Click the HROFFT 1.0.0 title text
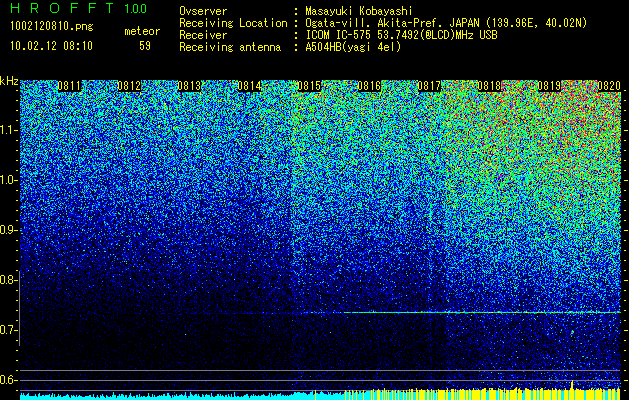The height and width of the screenshot is (400, 629). pos(79,8)
